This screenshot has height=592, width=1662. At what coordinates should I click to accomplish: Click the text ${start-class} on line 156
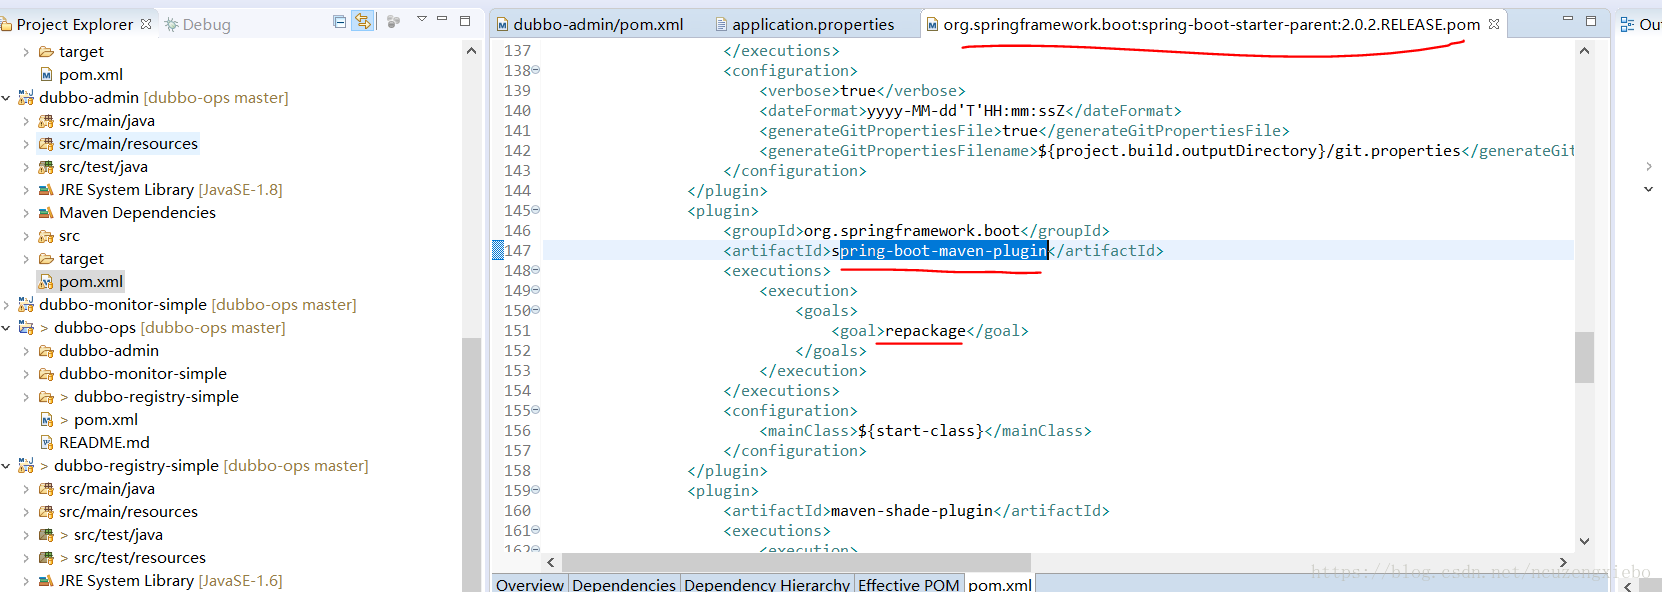(921, 431)
